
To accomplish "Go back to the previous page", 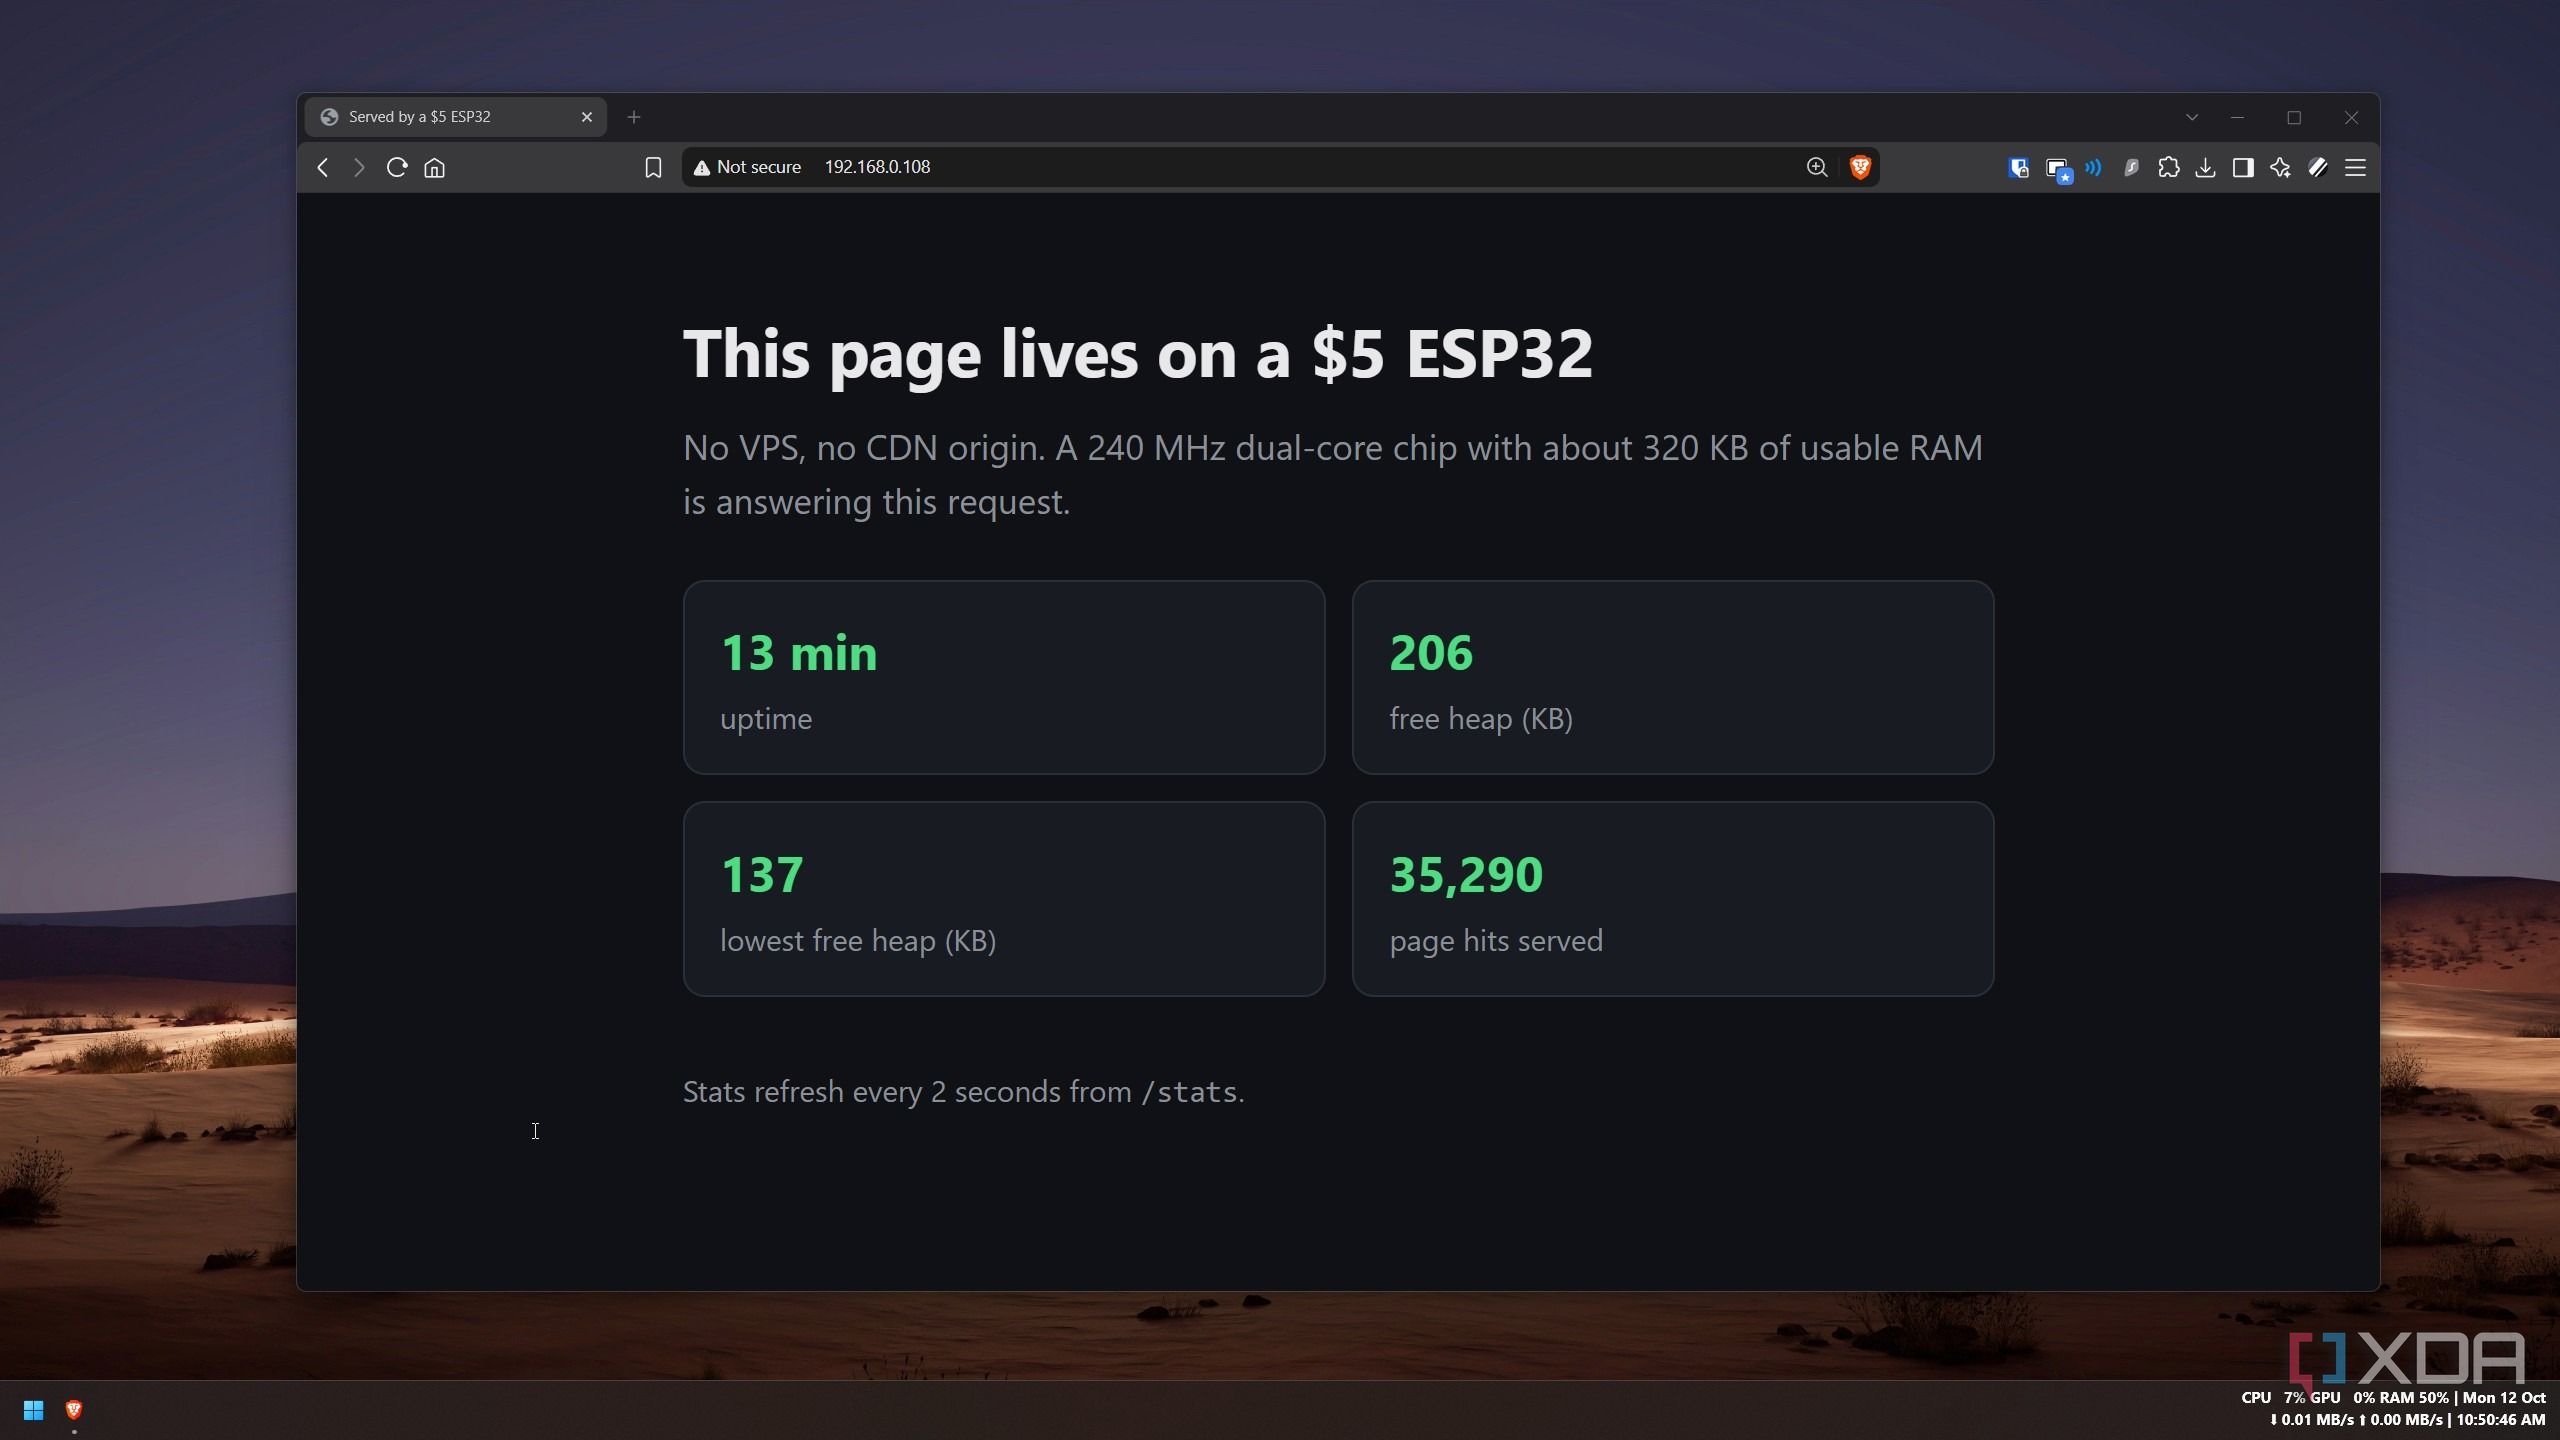I will pos(322,167).
